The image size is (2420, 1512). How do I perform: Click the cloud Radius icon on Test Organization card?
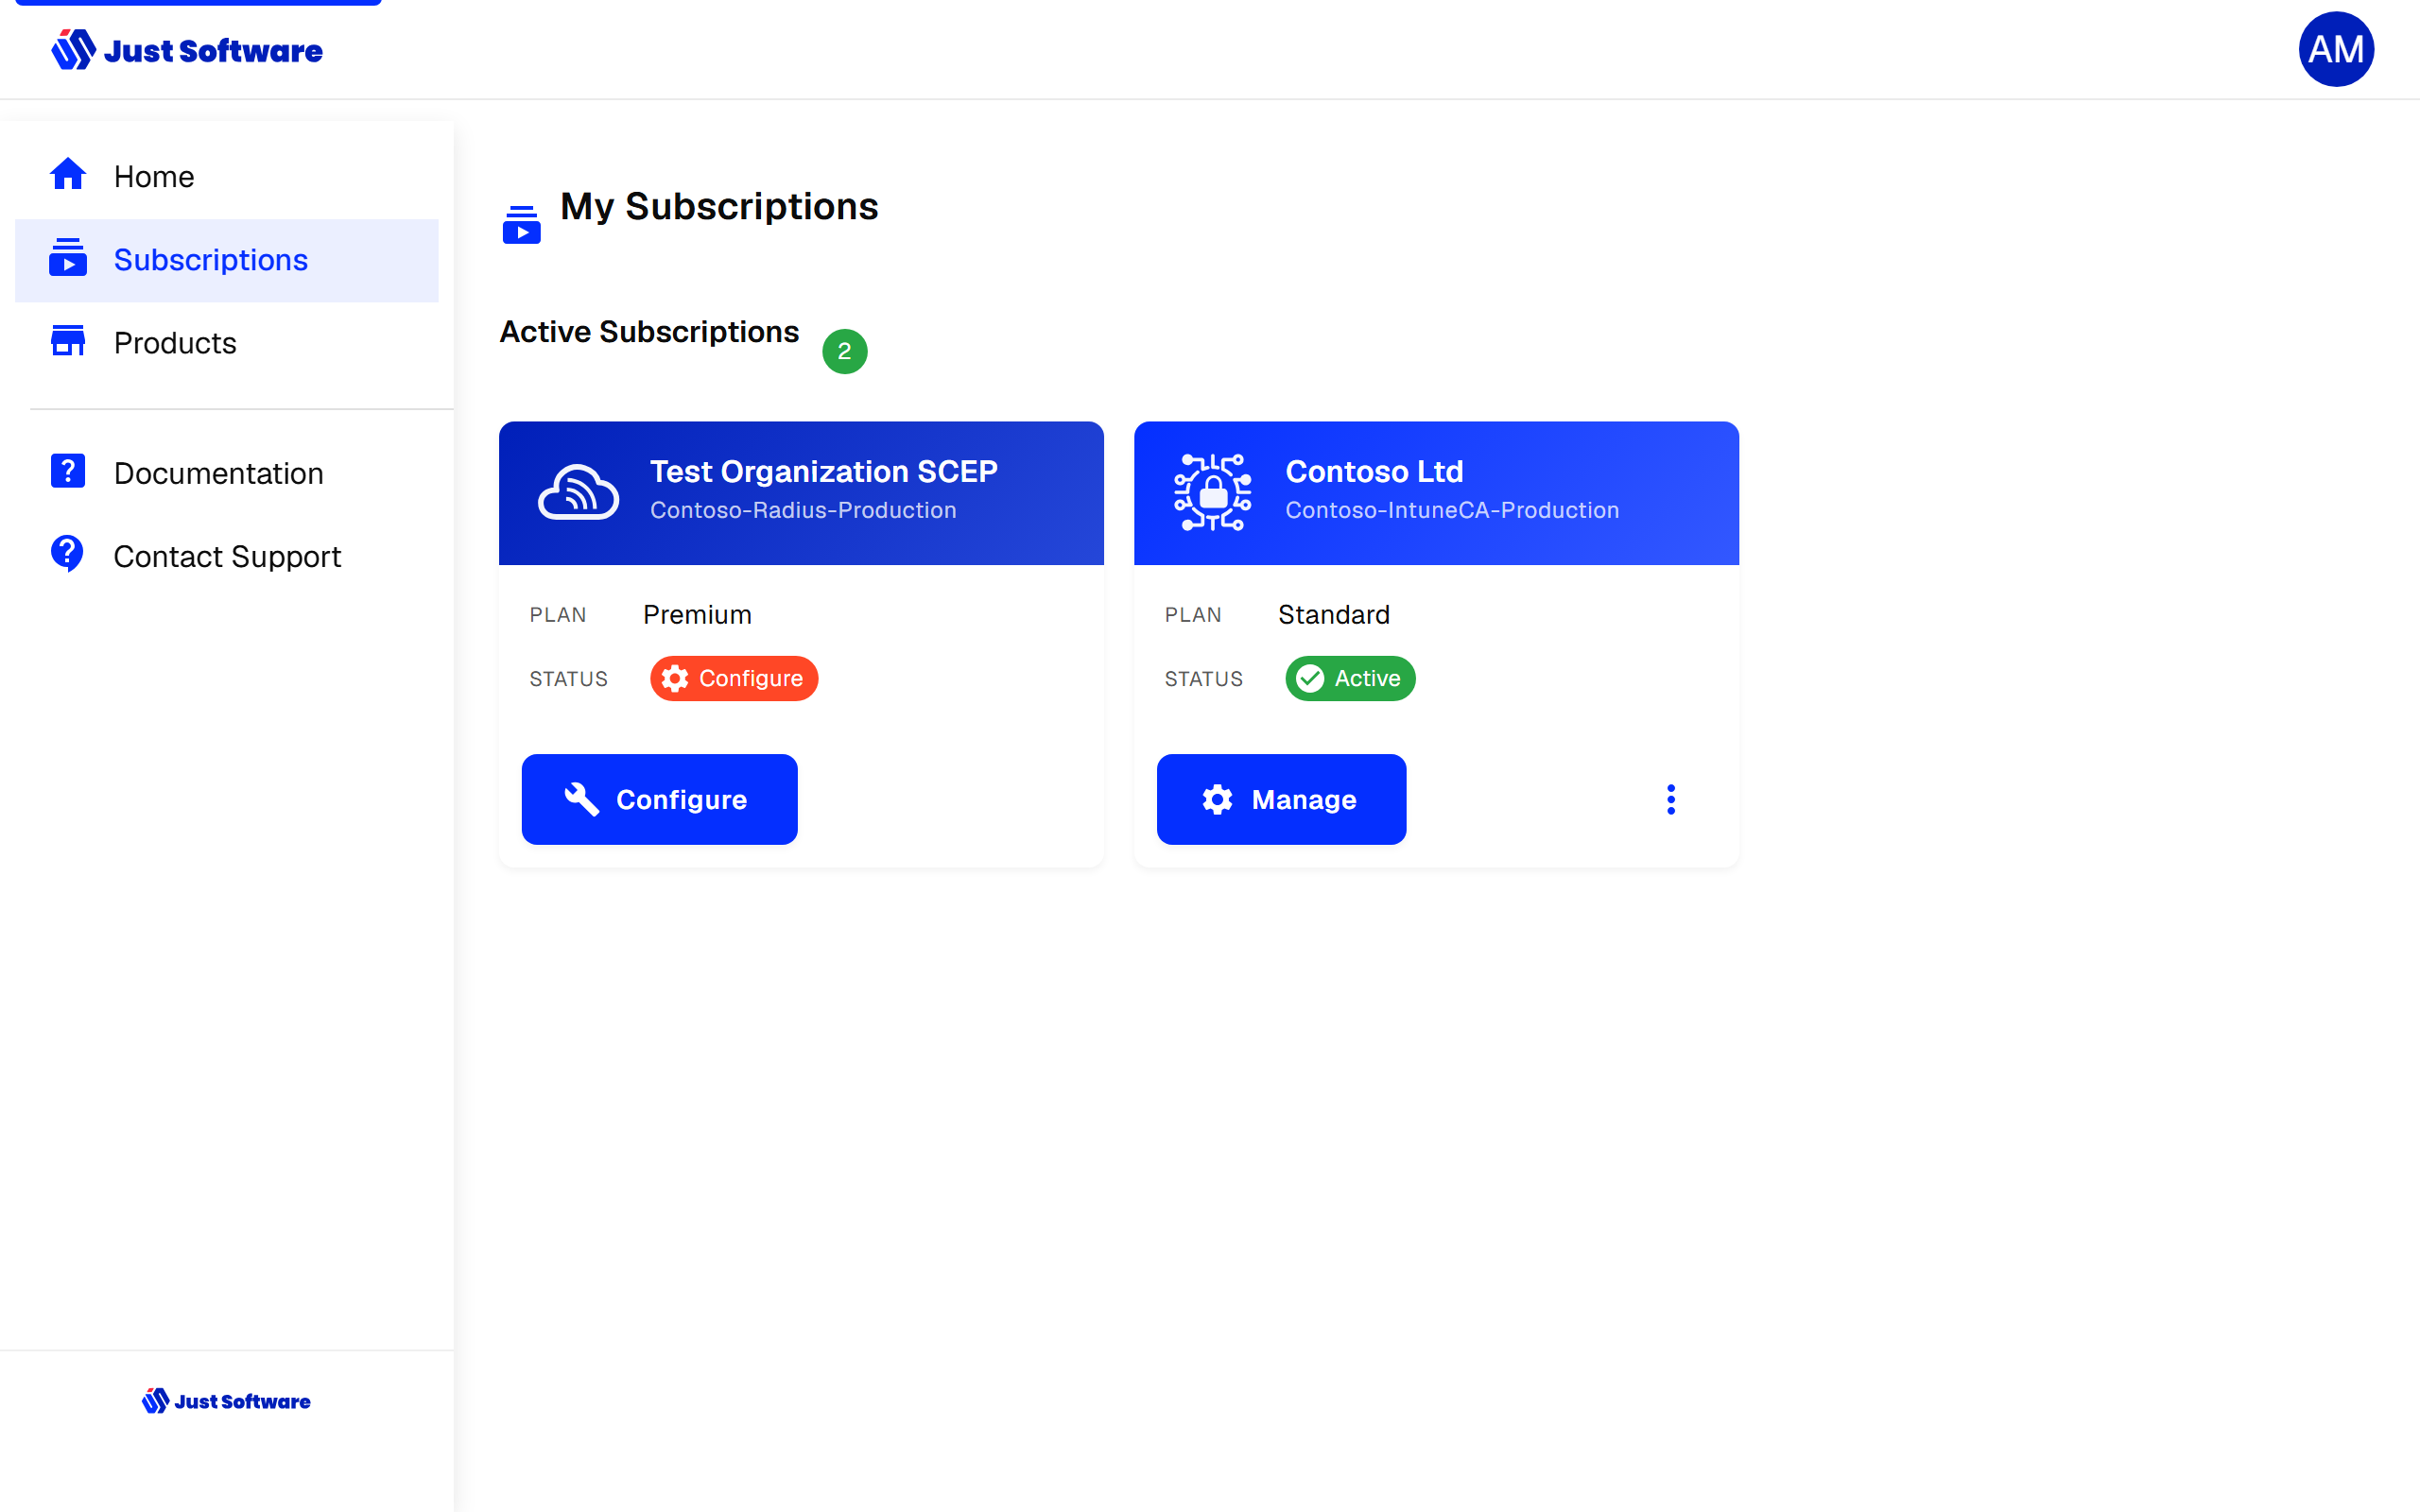coord(578,492)
